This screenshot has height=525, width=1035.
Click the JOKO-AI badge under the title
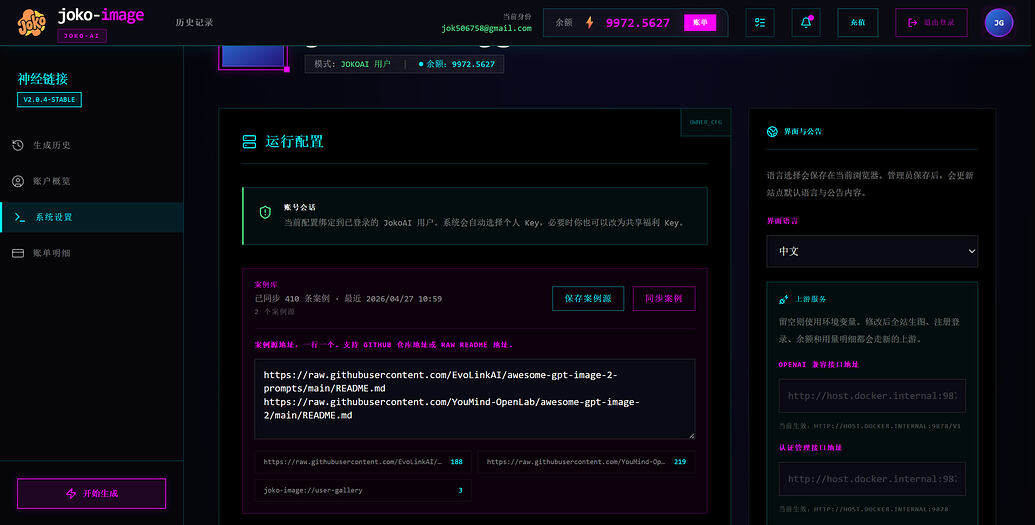(x=82, y=36)
